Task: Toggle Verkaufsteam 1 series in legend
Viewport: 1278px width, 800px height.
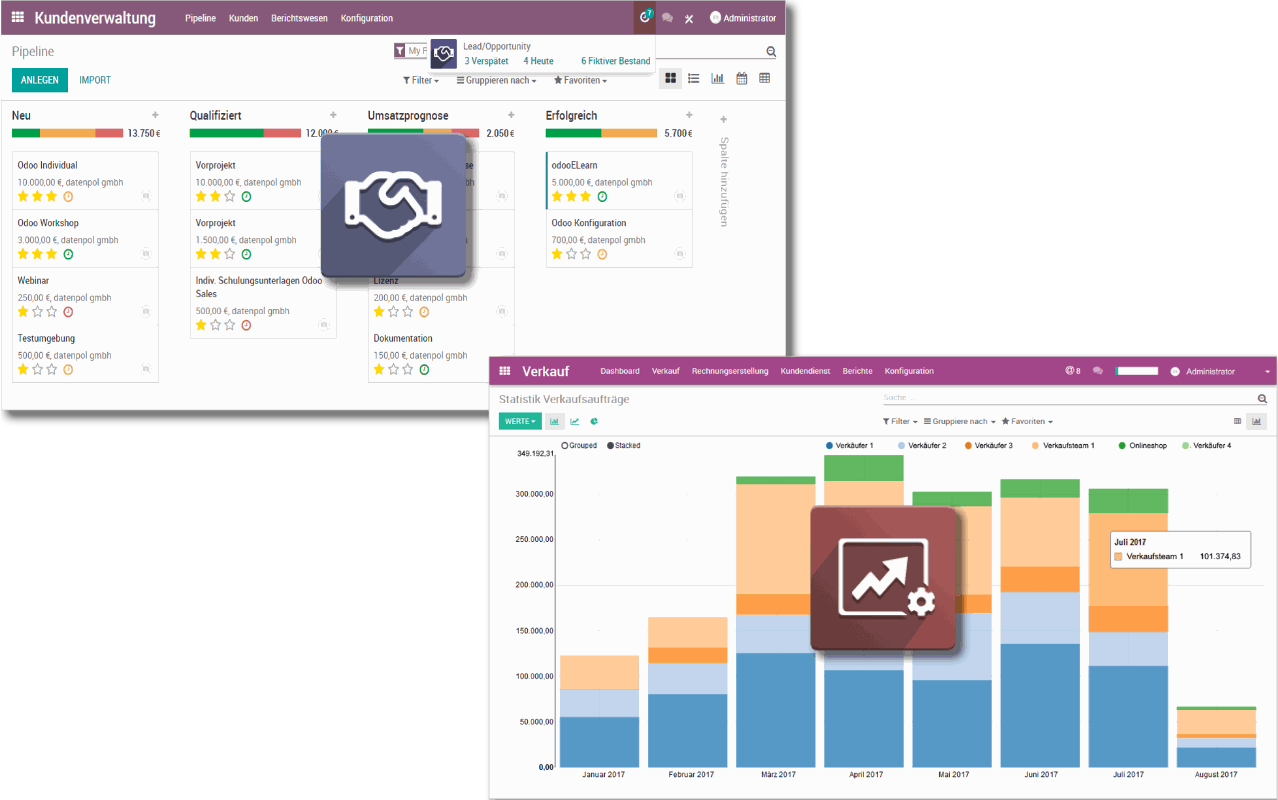Action: pos(1063,445)
